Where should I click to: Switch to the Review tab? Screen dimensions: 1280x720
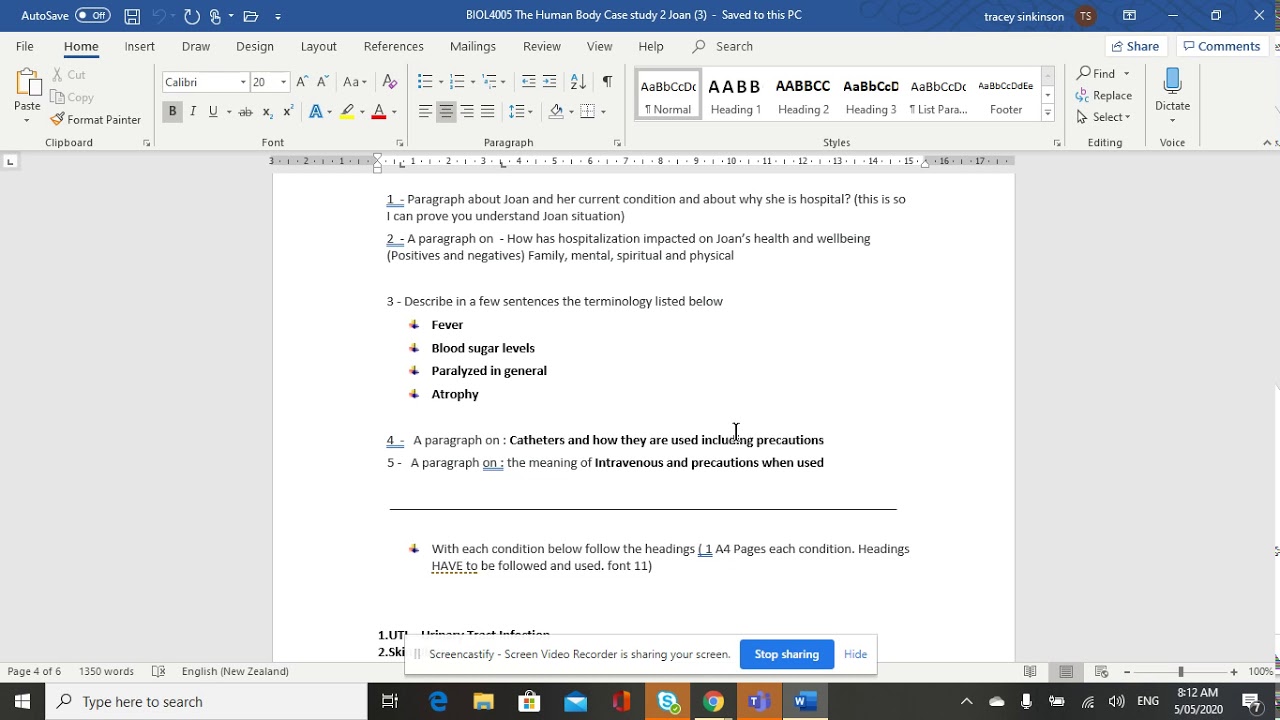(x=541, y=46)
